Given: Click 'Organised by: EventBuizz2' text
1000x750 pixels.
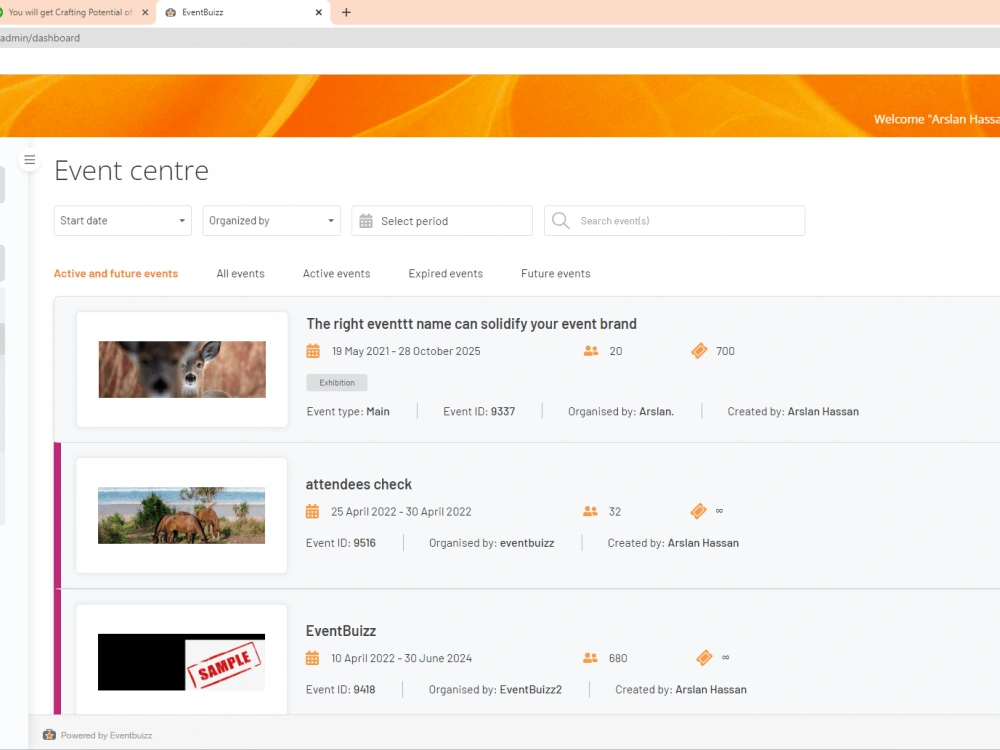Looking at the screenshot, I should coord(496,690).
